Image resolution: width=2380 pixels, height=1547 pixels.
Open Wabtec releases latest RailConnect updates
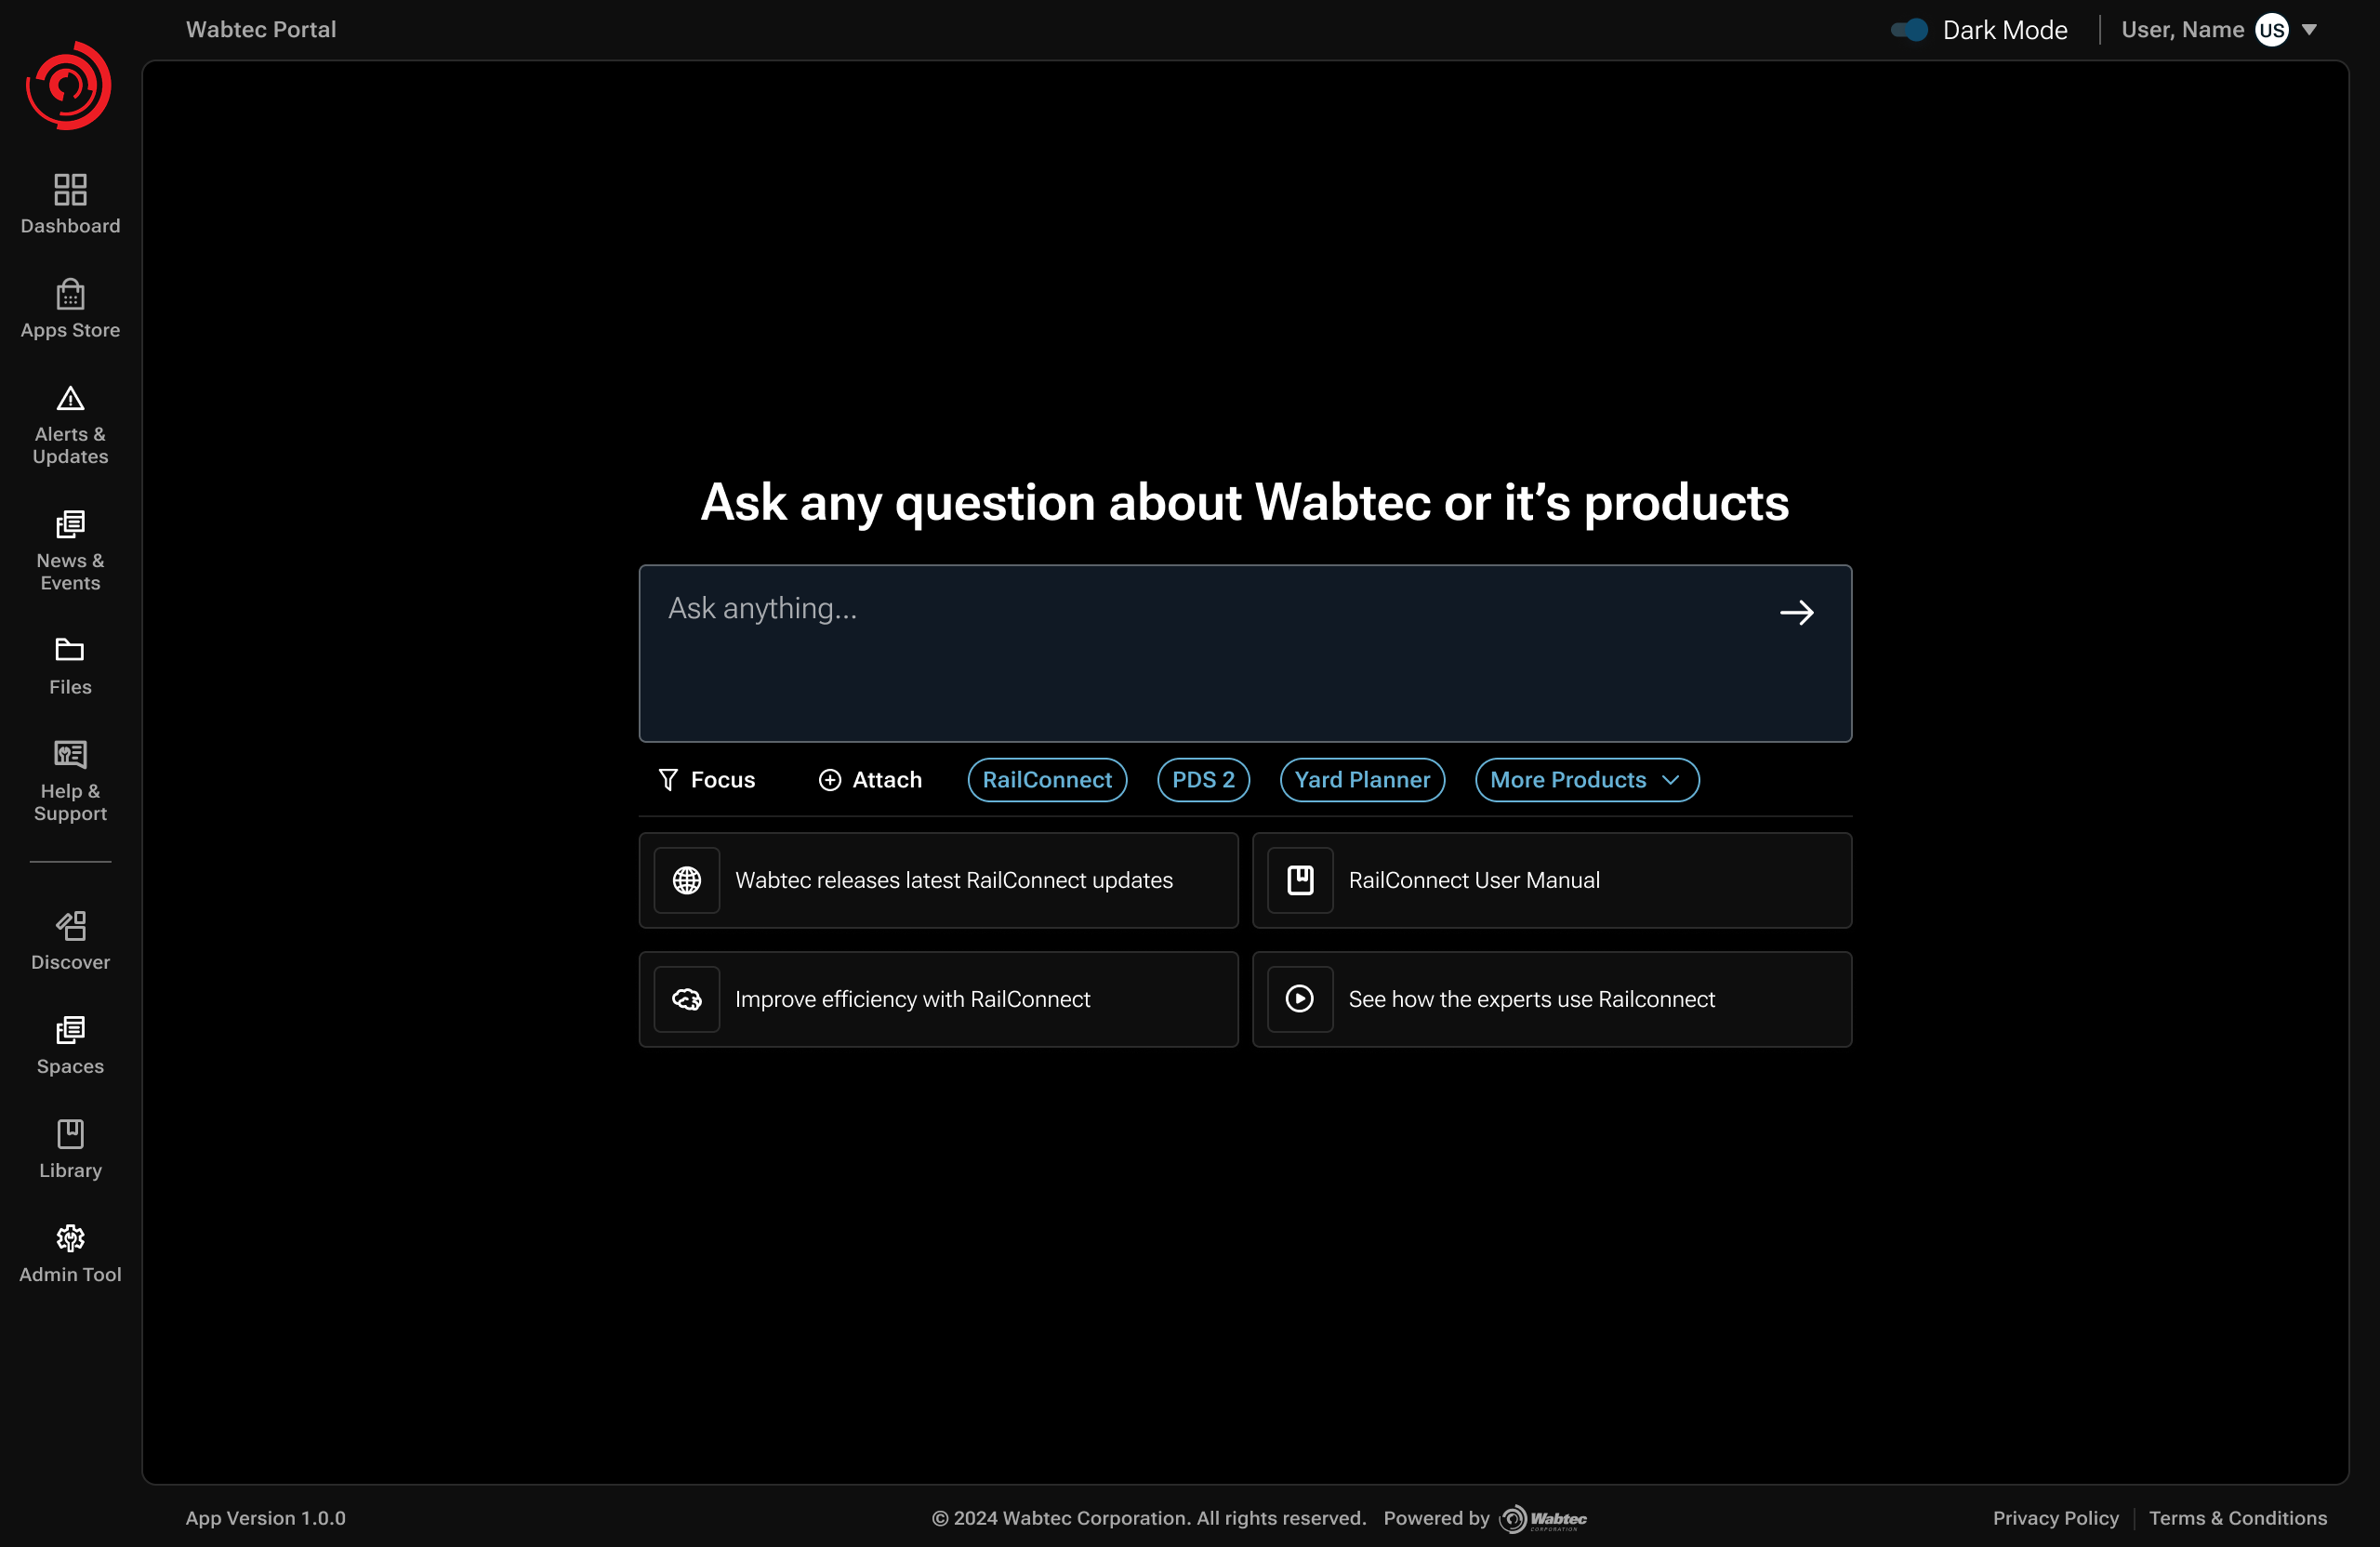[938, 880]
